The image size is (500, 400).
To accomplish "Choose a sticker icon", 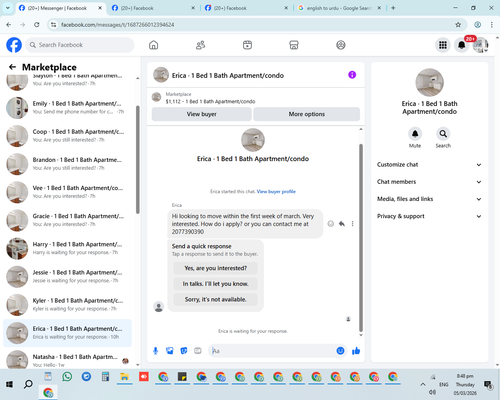I will pos(184,351).
